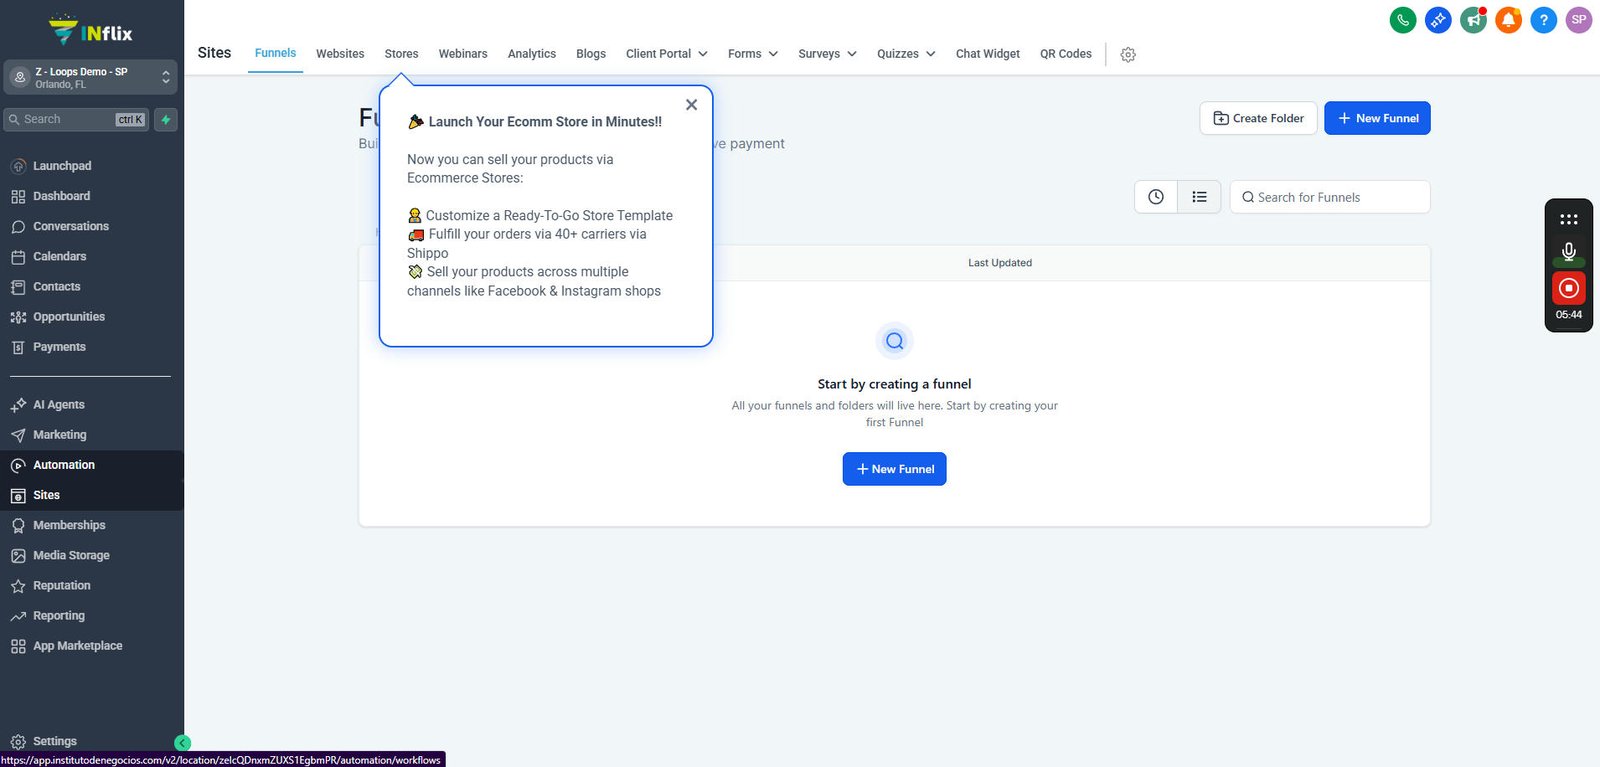The height and width of the screenshot is (767, 1600).
Task: Open the SP user profile avatar
Action: point(1579,20)
